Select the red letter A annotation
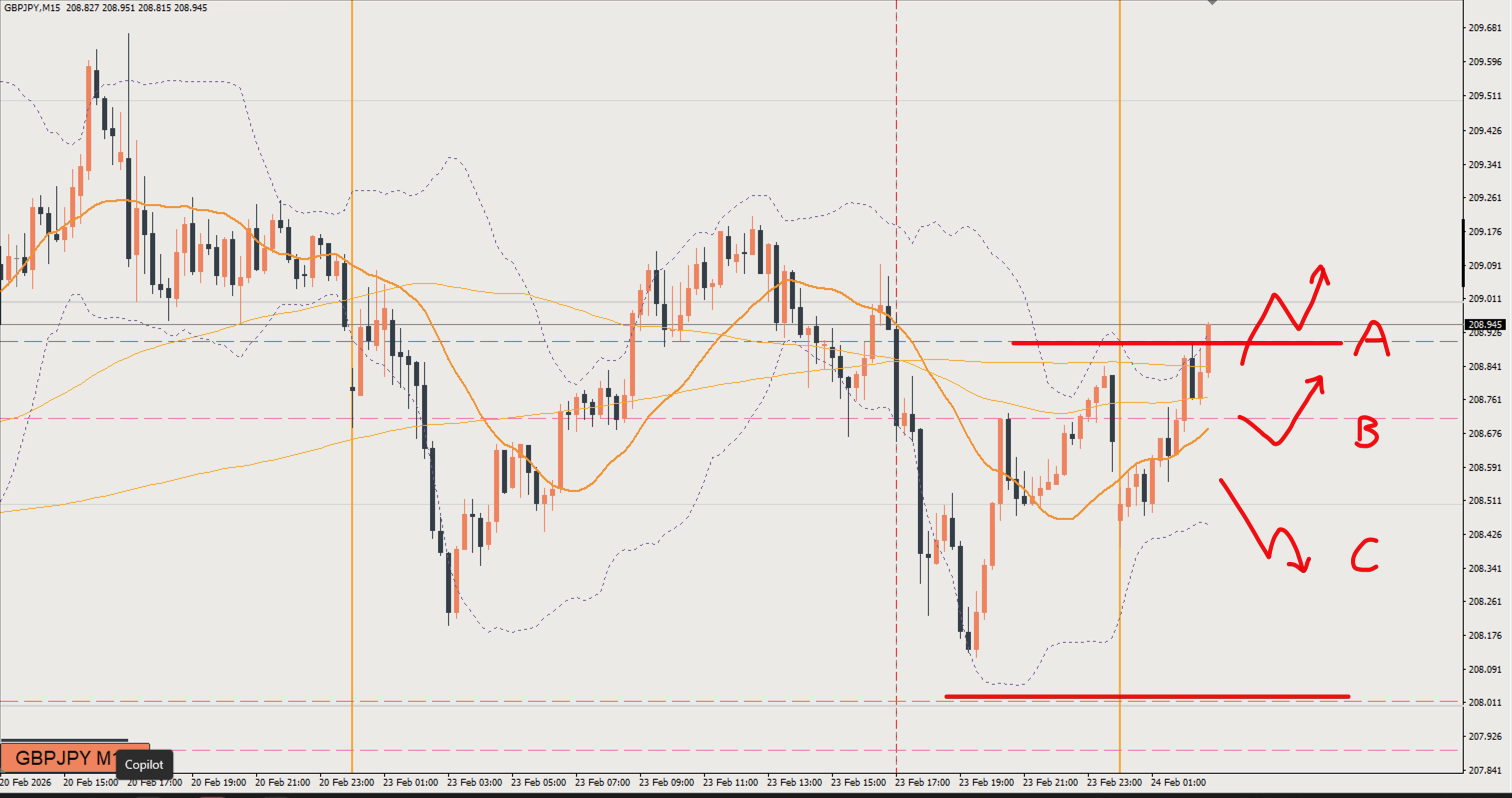This screenshot has height=798, width=1512. (1370, 341)
